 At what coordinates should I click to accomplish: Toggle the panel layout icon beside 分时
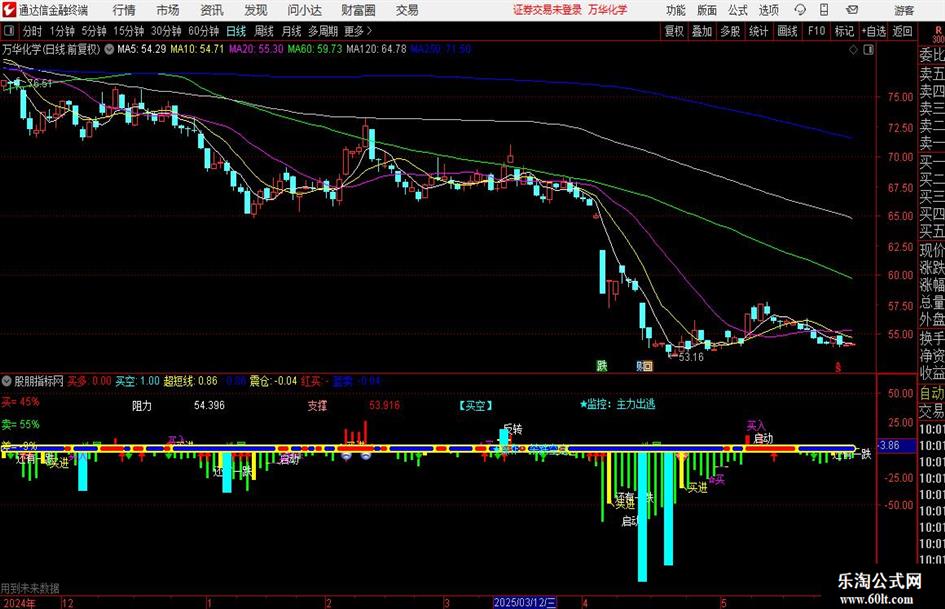tap(9, 31)
